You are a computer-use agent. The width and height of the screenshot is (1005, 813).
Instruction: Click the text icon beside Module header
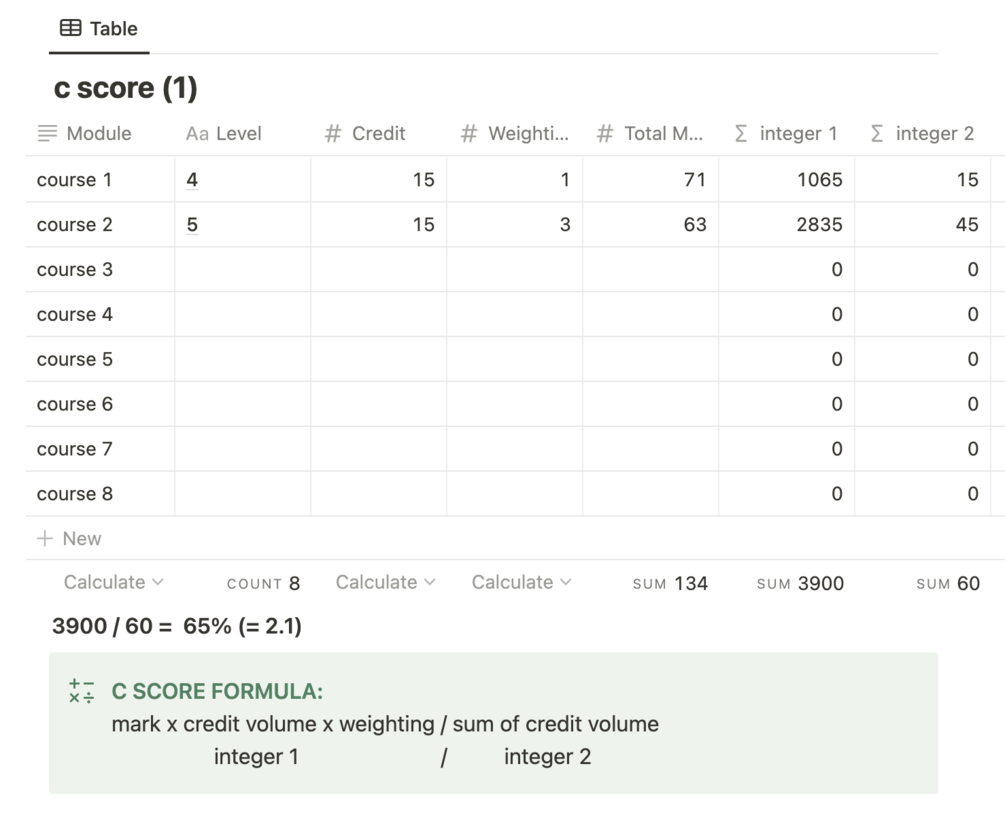(47, 134)
